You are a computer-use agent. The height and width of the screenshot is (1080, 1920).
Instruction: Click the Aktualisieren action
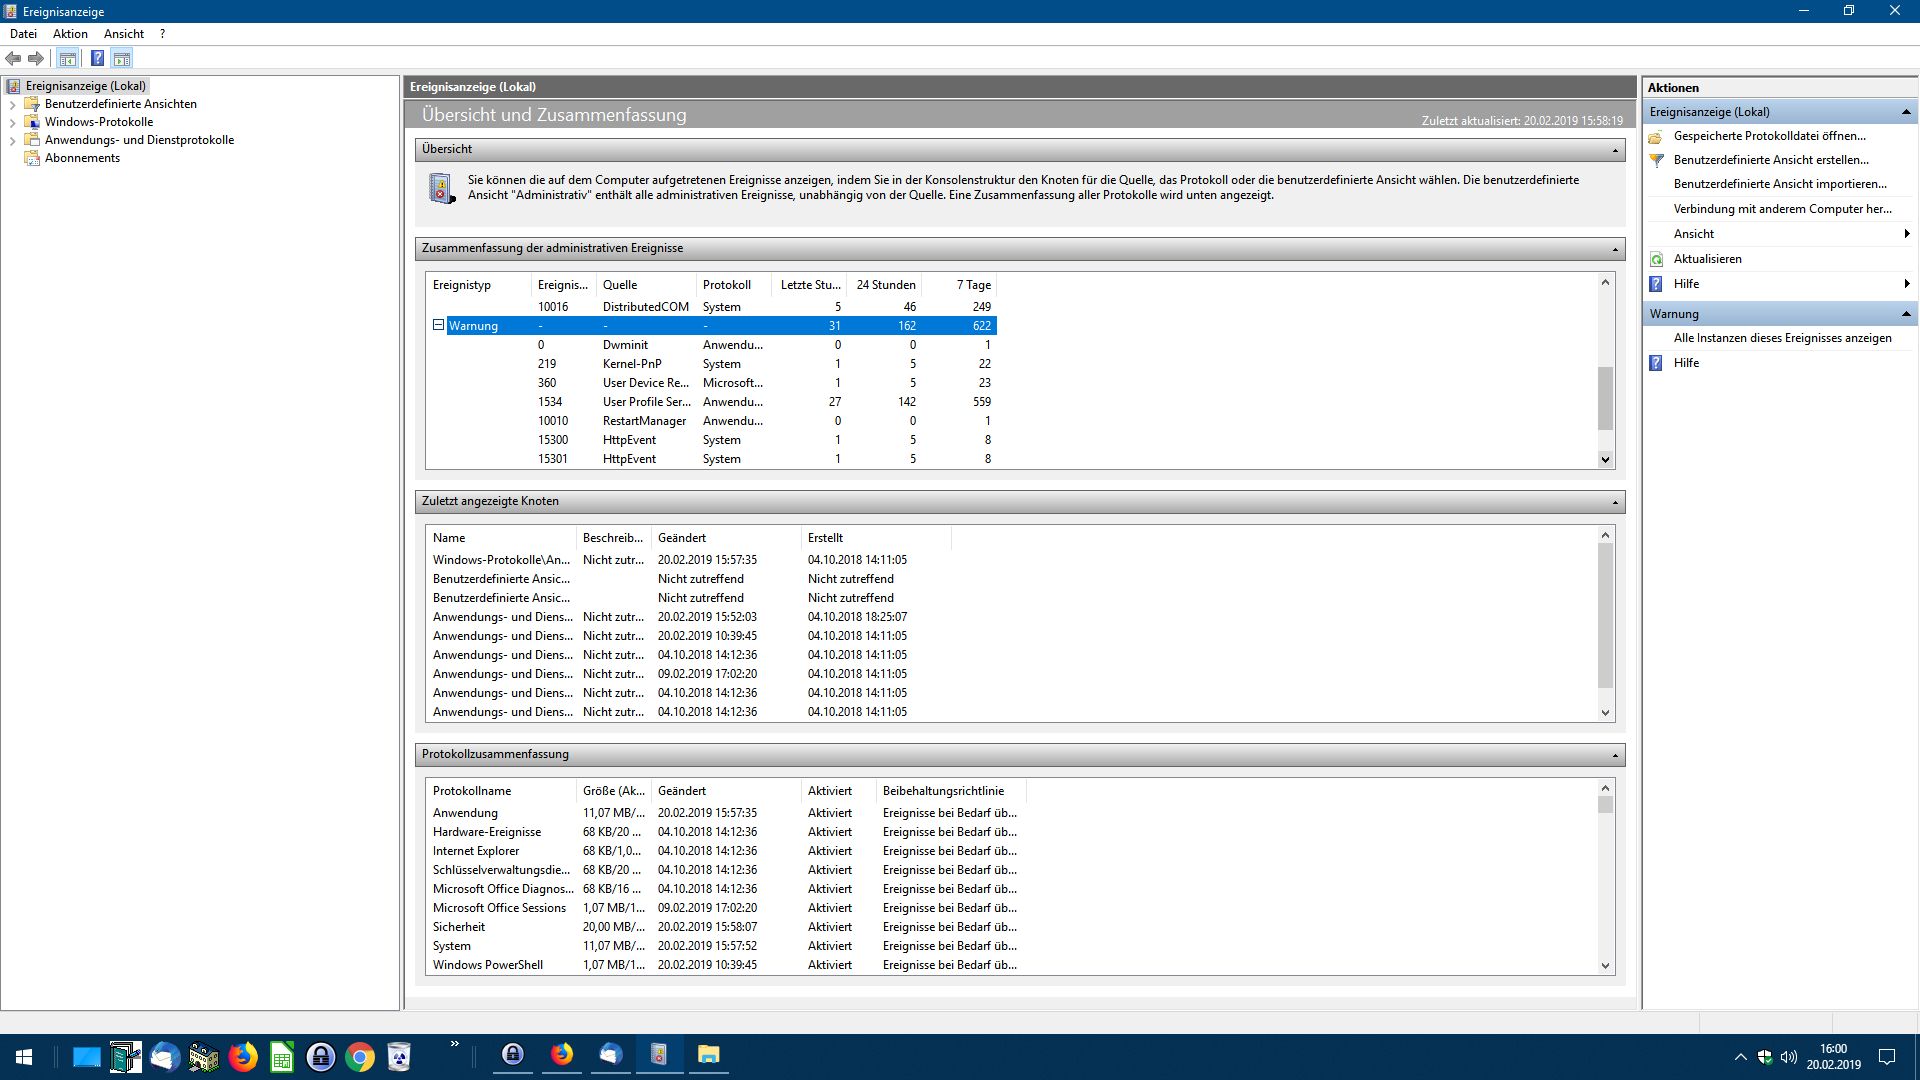(1707, 259)
